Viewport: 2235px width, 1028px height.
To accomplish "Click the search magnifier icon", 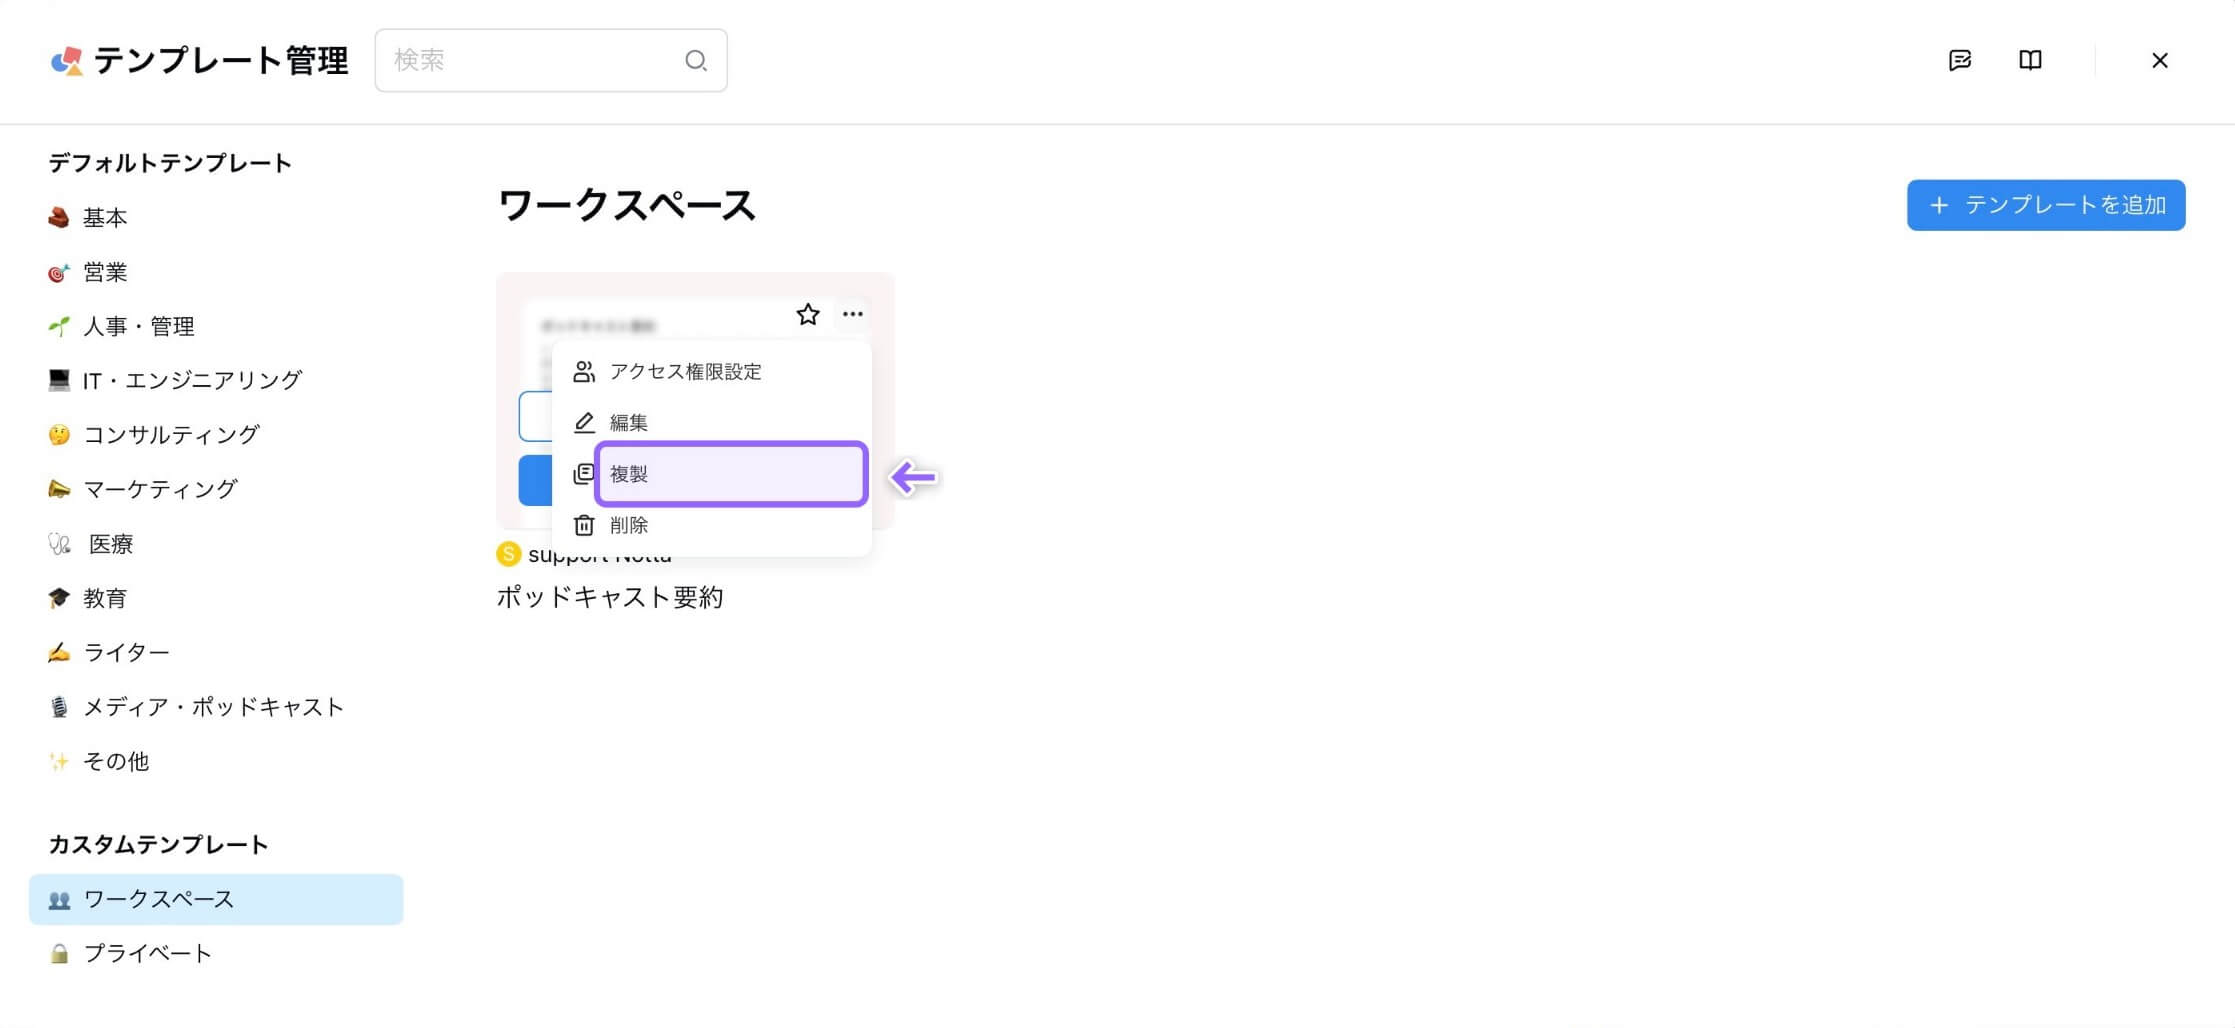I will click(696, 61).
